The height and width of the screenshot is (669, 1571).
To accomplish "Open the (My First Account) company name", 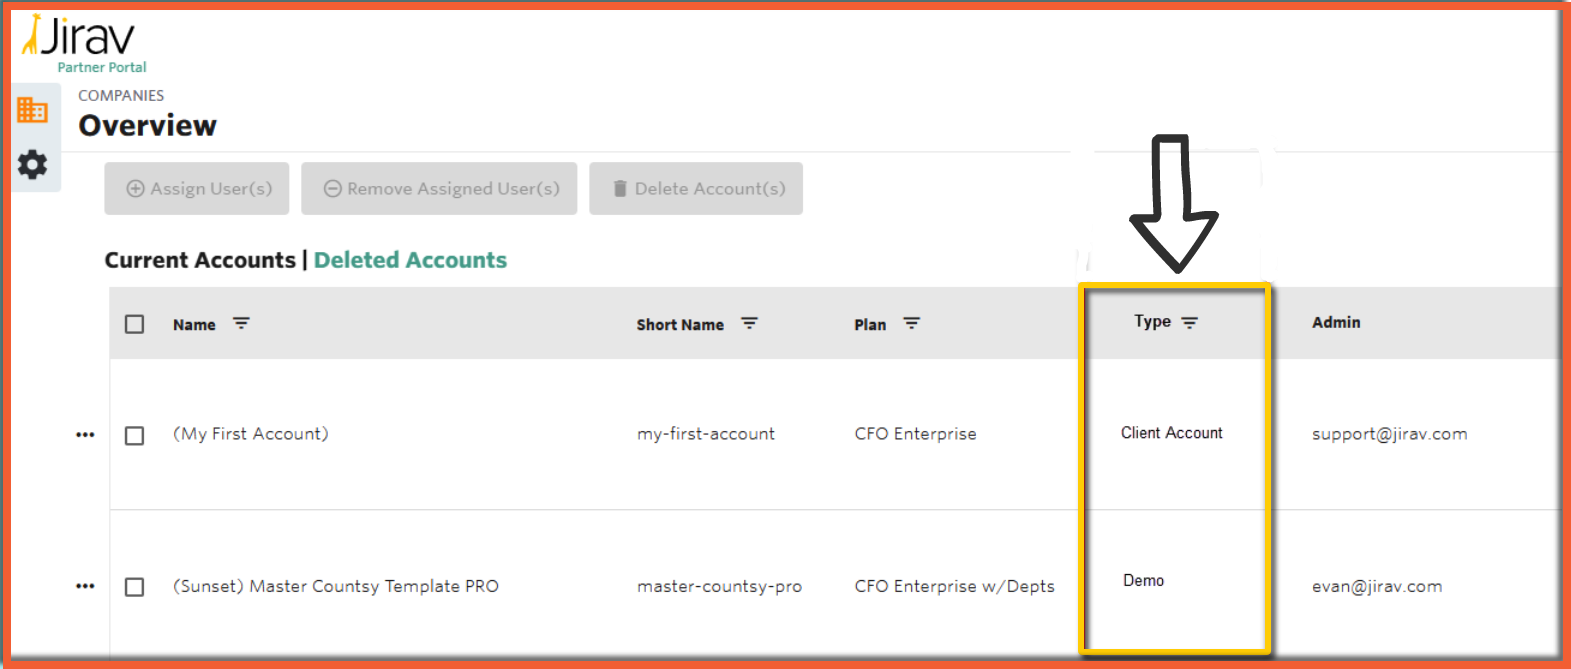I will (x=250, y=434).
